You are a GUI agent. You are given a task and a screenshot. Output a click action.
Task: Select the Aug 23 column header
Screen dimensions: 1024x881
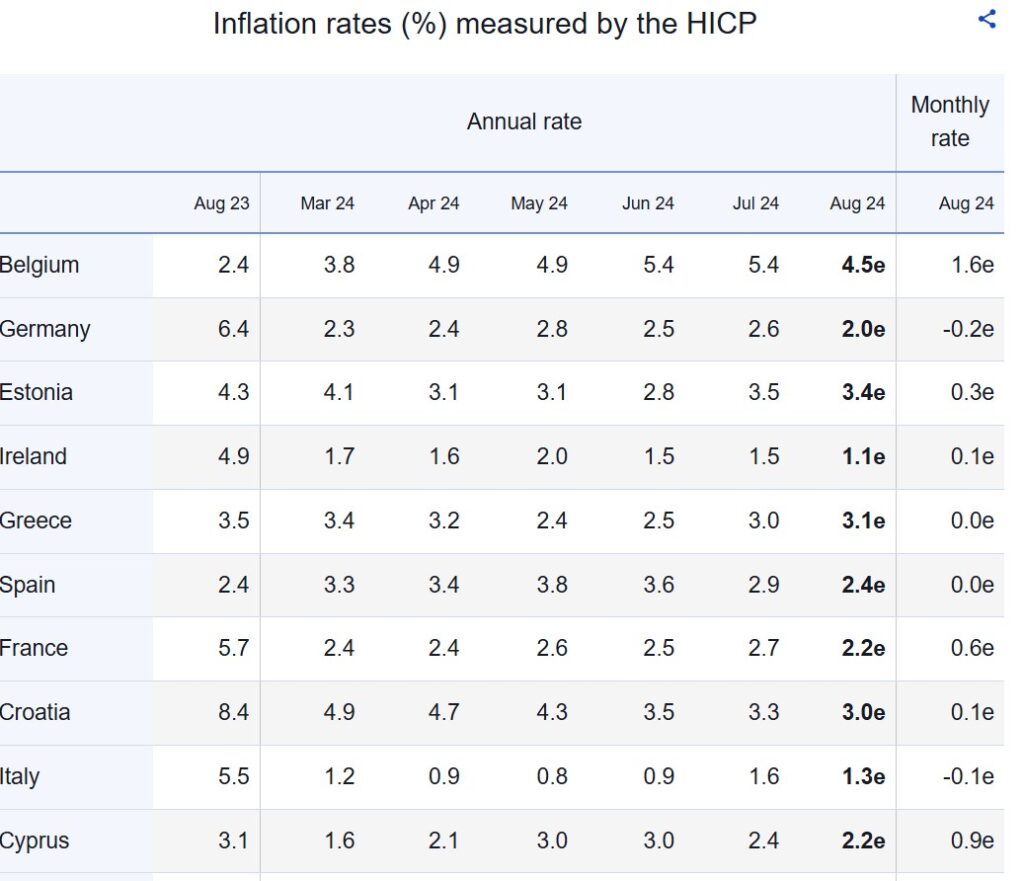[221, 204]
